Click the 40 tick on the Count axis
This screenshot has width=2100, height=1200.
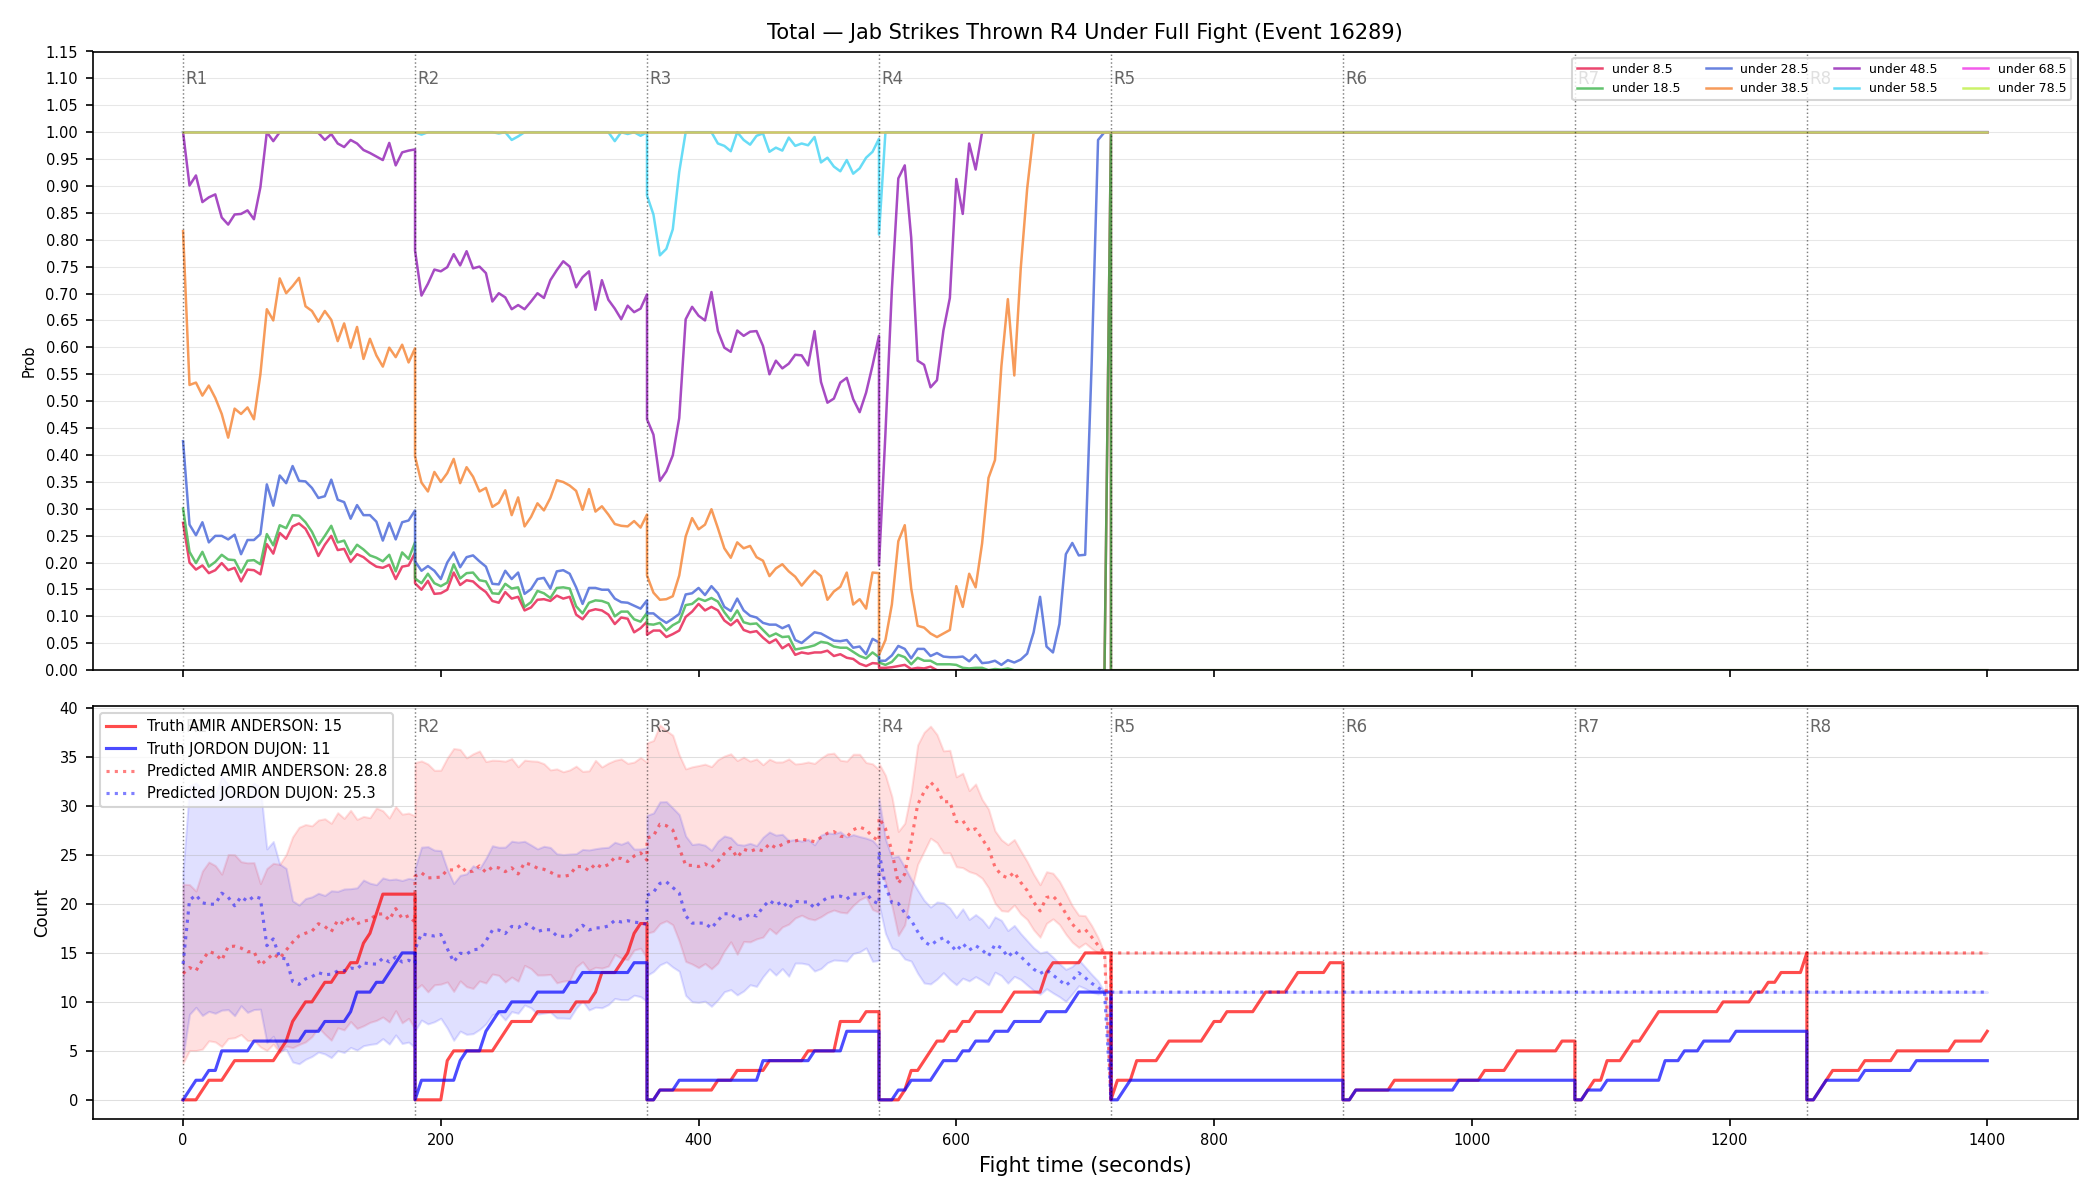point(69,708)
